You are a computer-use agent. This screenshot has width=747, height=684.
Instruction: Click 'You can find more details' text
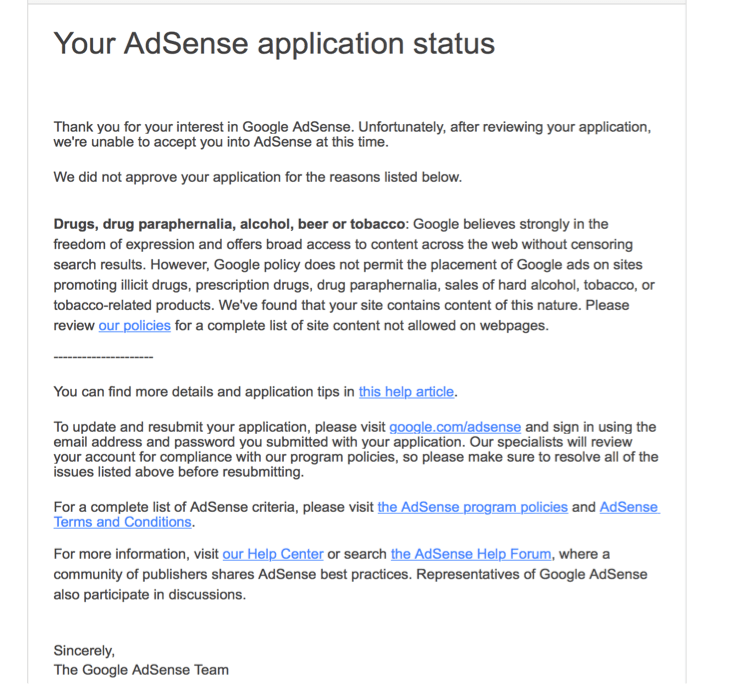(204, 392)
